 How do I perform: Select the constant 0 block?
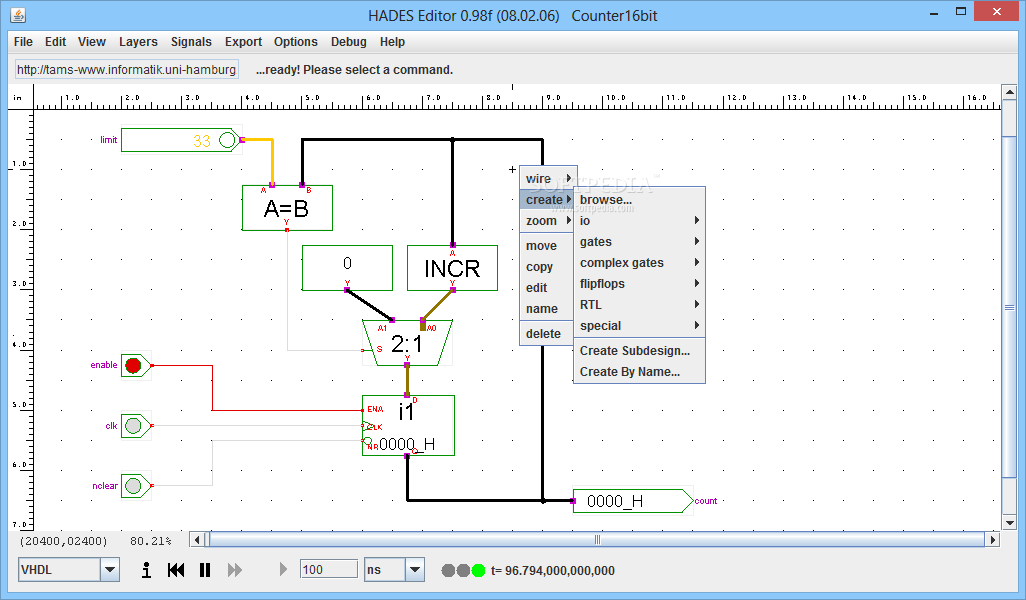click(347, 268)
